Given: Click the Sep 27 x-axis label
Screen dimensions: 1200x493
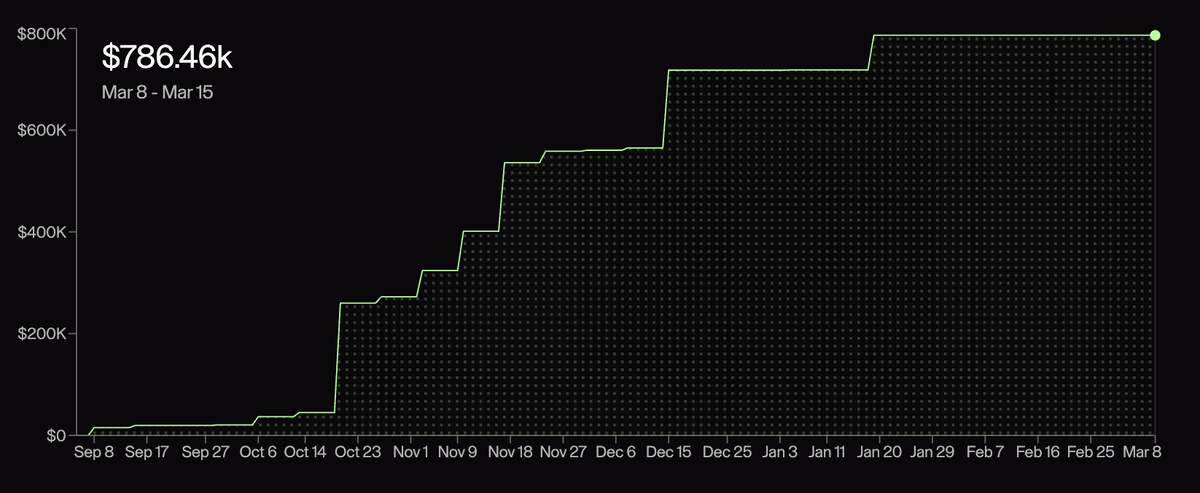Looking at the screenshot, I should point(206,452).
